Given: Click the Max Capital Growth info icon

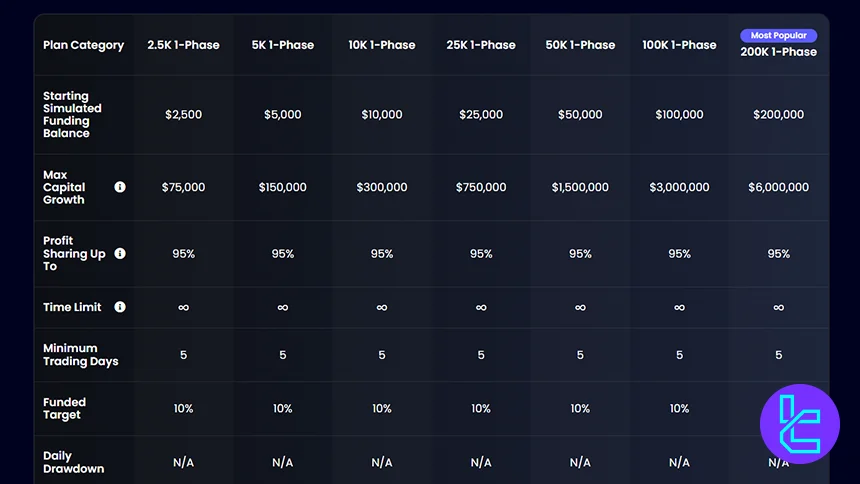Looking at the screenshot, I should tap(120, 187).
